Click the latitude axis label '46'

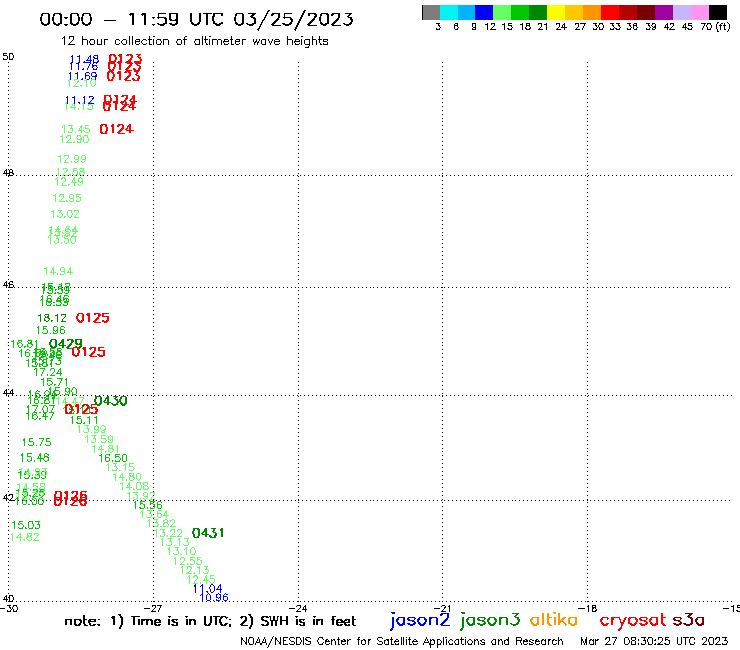pyautogui.click(x=8, y=285)
